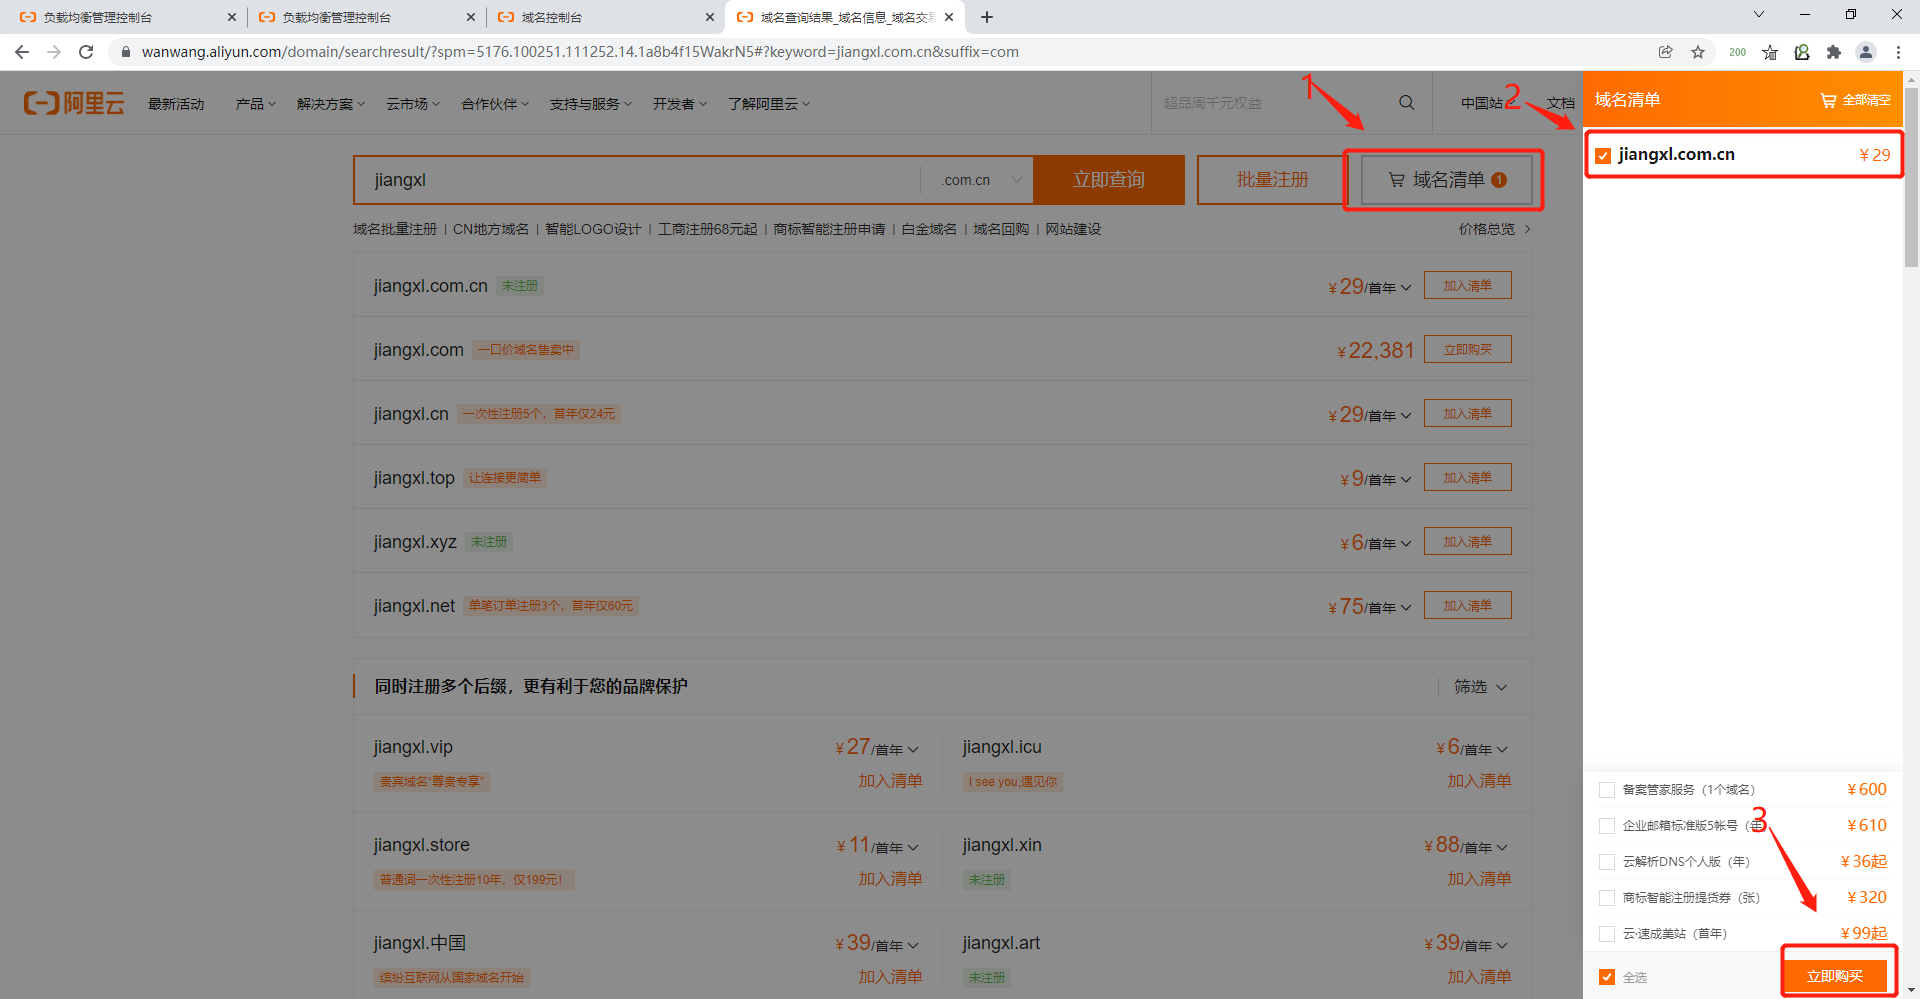Expand price options for jiangxl.top
Viewport: 1920px width, 999px height.
click(1406, 480)
